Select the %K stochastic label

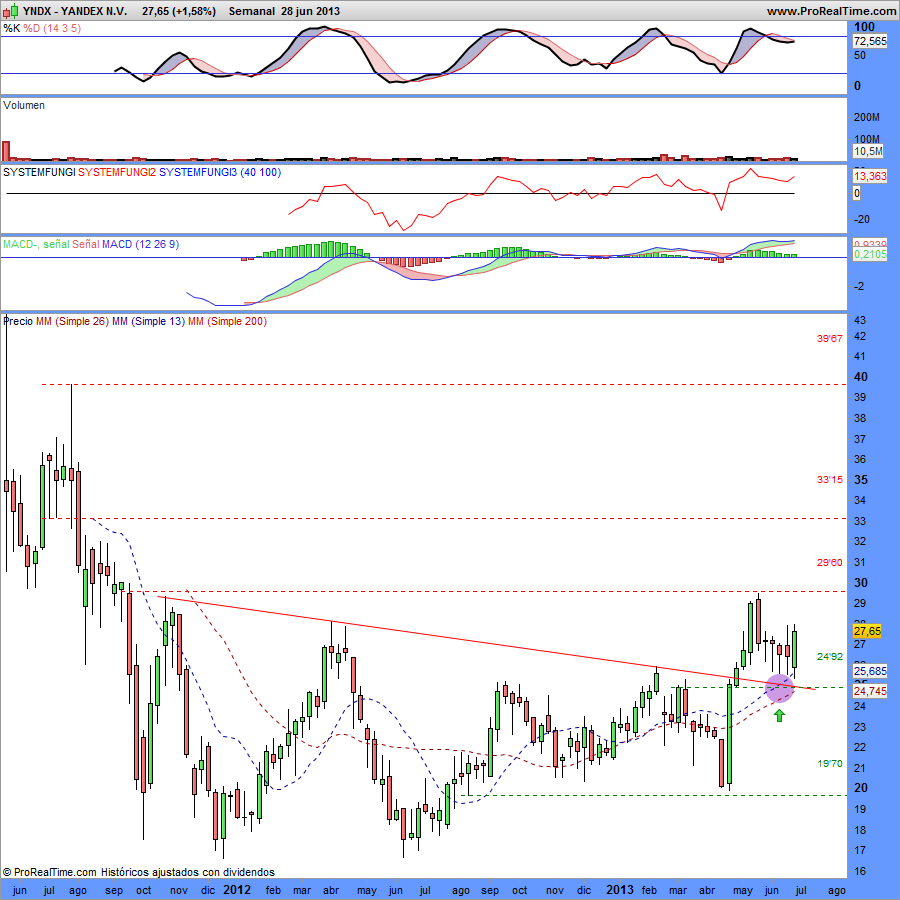(x=11, y=28)
